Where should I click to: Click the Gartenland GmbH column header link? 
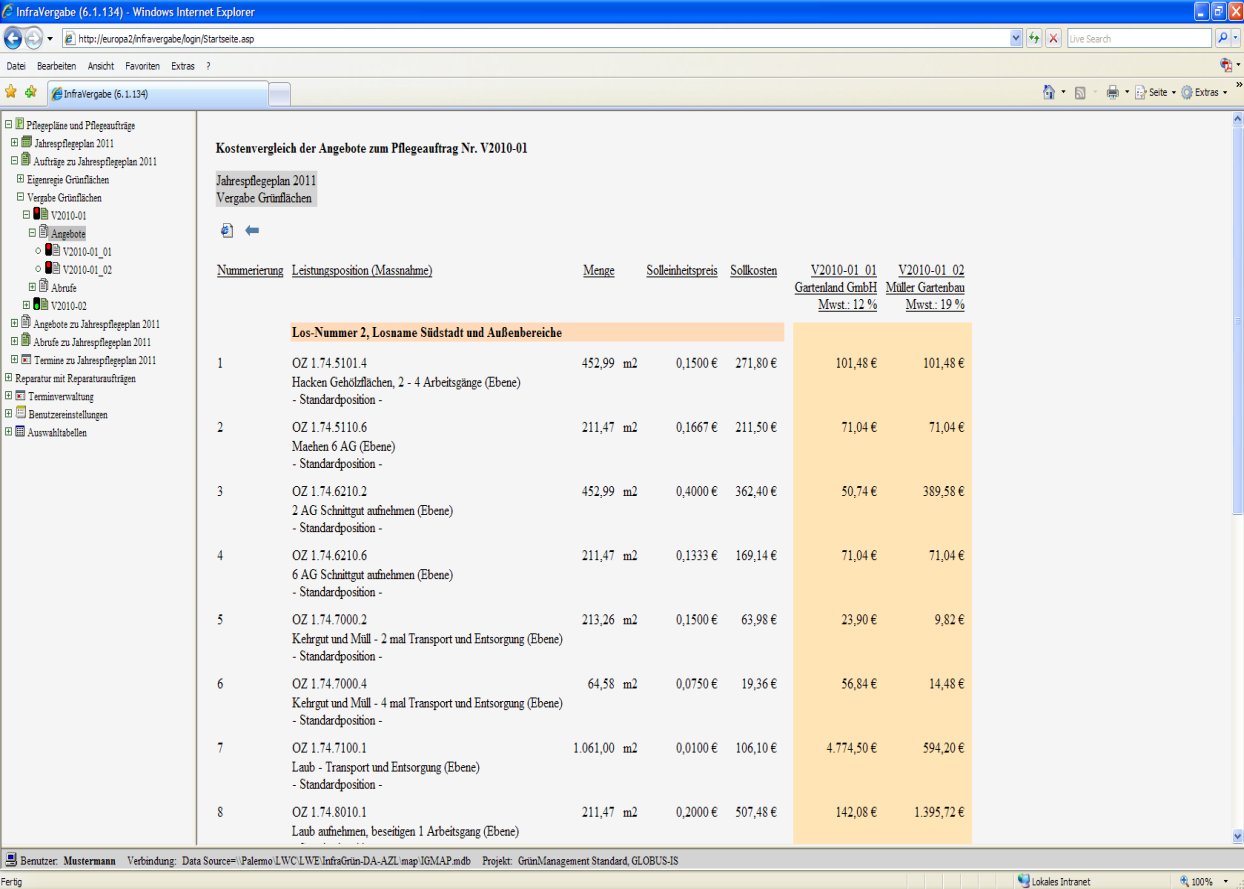(x=835, y=287)
